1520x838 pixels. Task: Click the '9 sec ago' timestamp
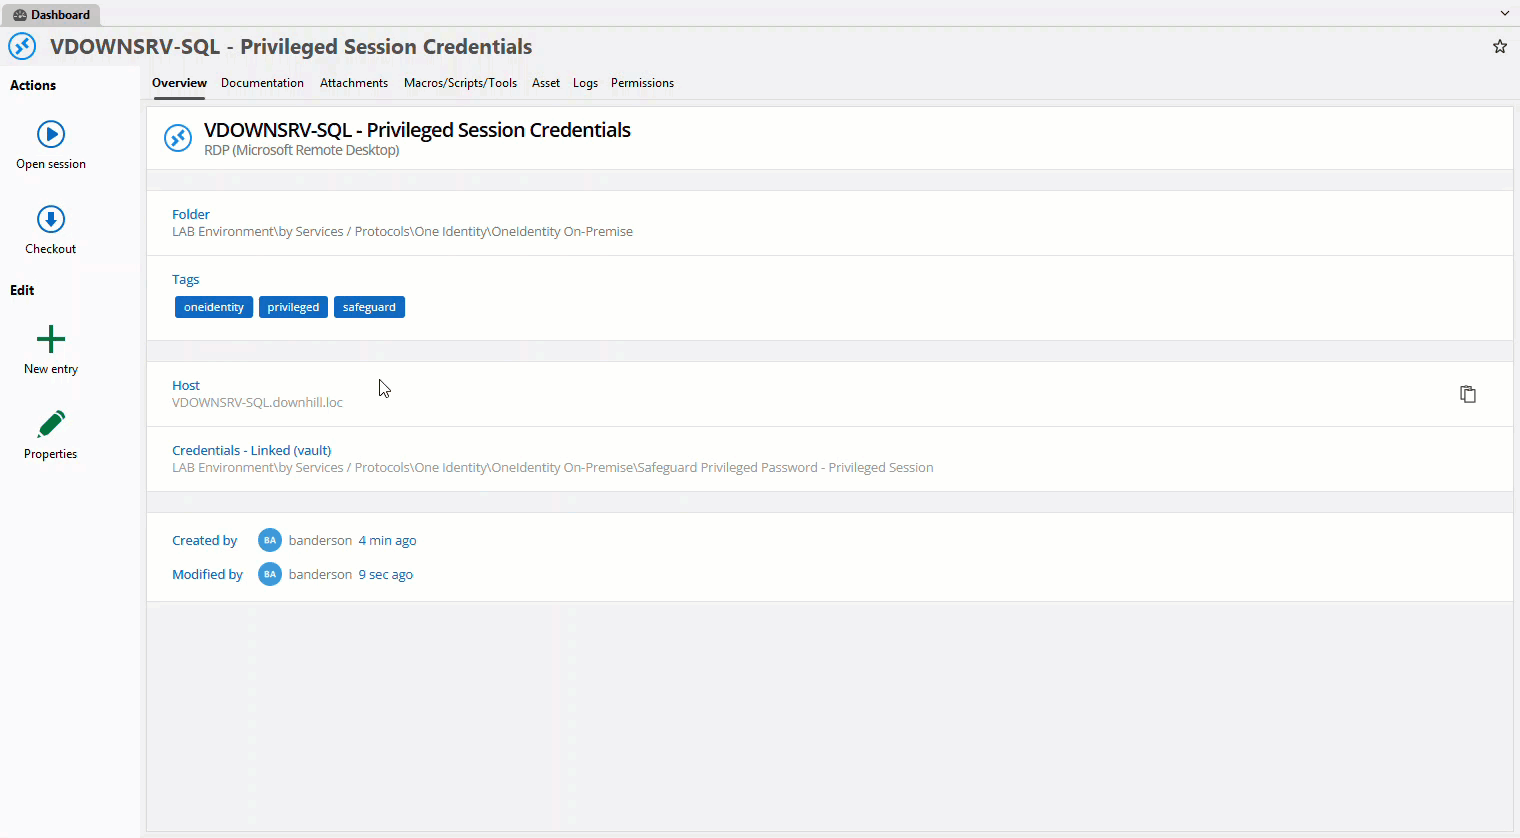[385, 574]
